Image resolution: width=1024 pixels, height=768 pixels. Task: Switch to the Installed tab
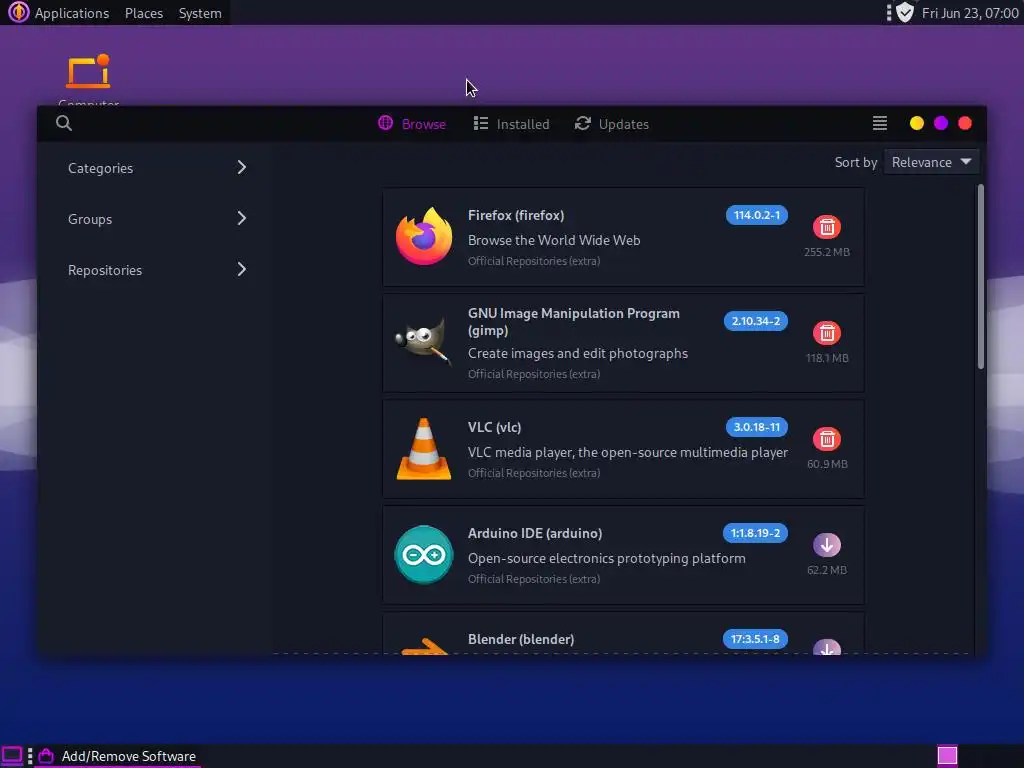[x=511, y=123]
